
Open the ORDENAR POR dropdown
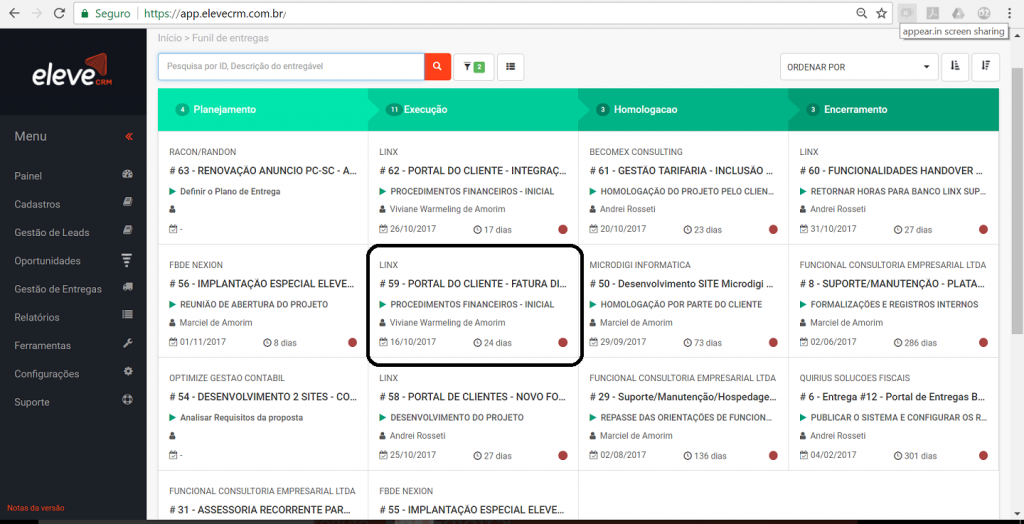coord(859,67)
